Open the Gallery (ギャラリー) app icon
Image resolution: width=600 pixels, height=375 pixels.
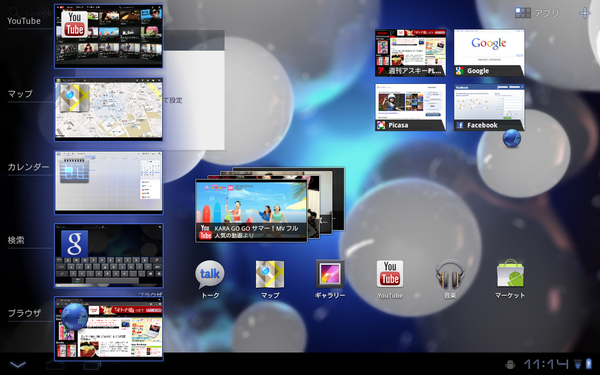[x=330, y=274]
